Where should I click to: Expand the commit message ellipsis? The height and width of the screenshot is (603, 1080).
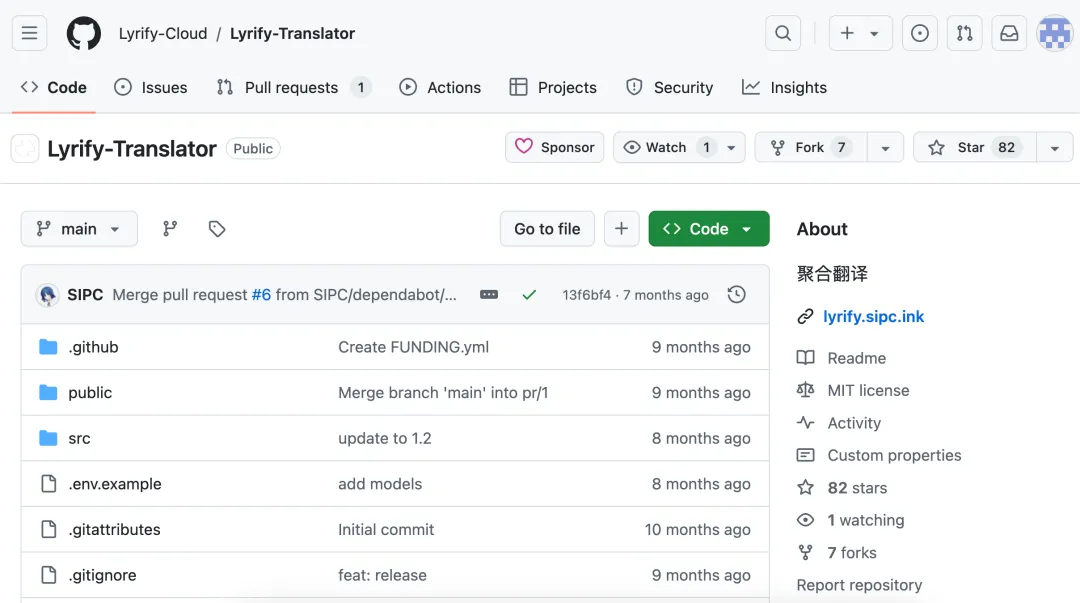tap(489, 295)
